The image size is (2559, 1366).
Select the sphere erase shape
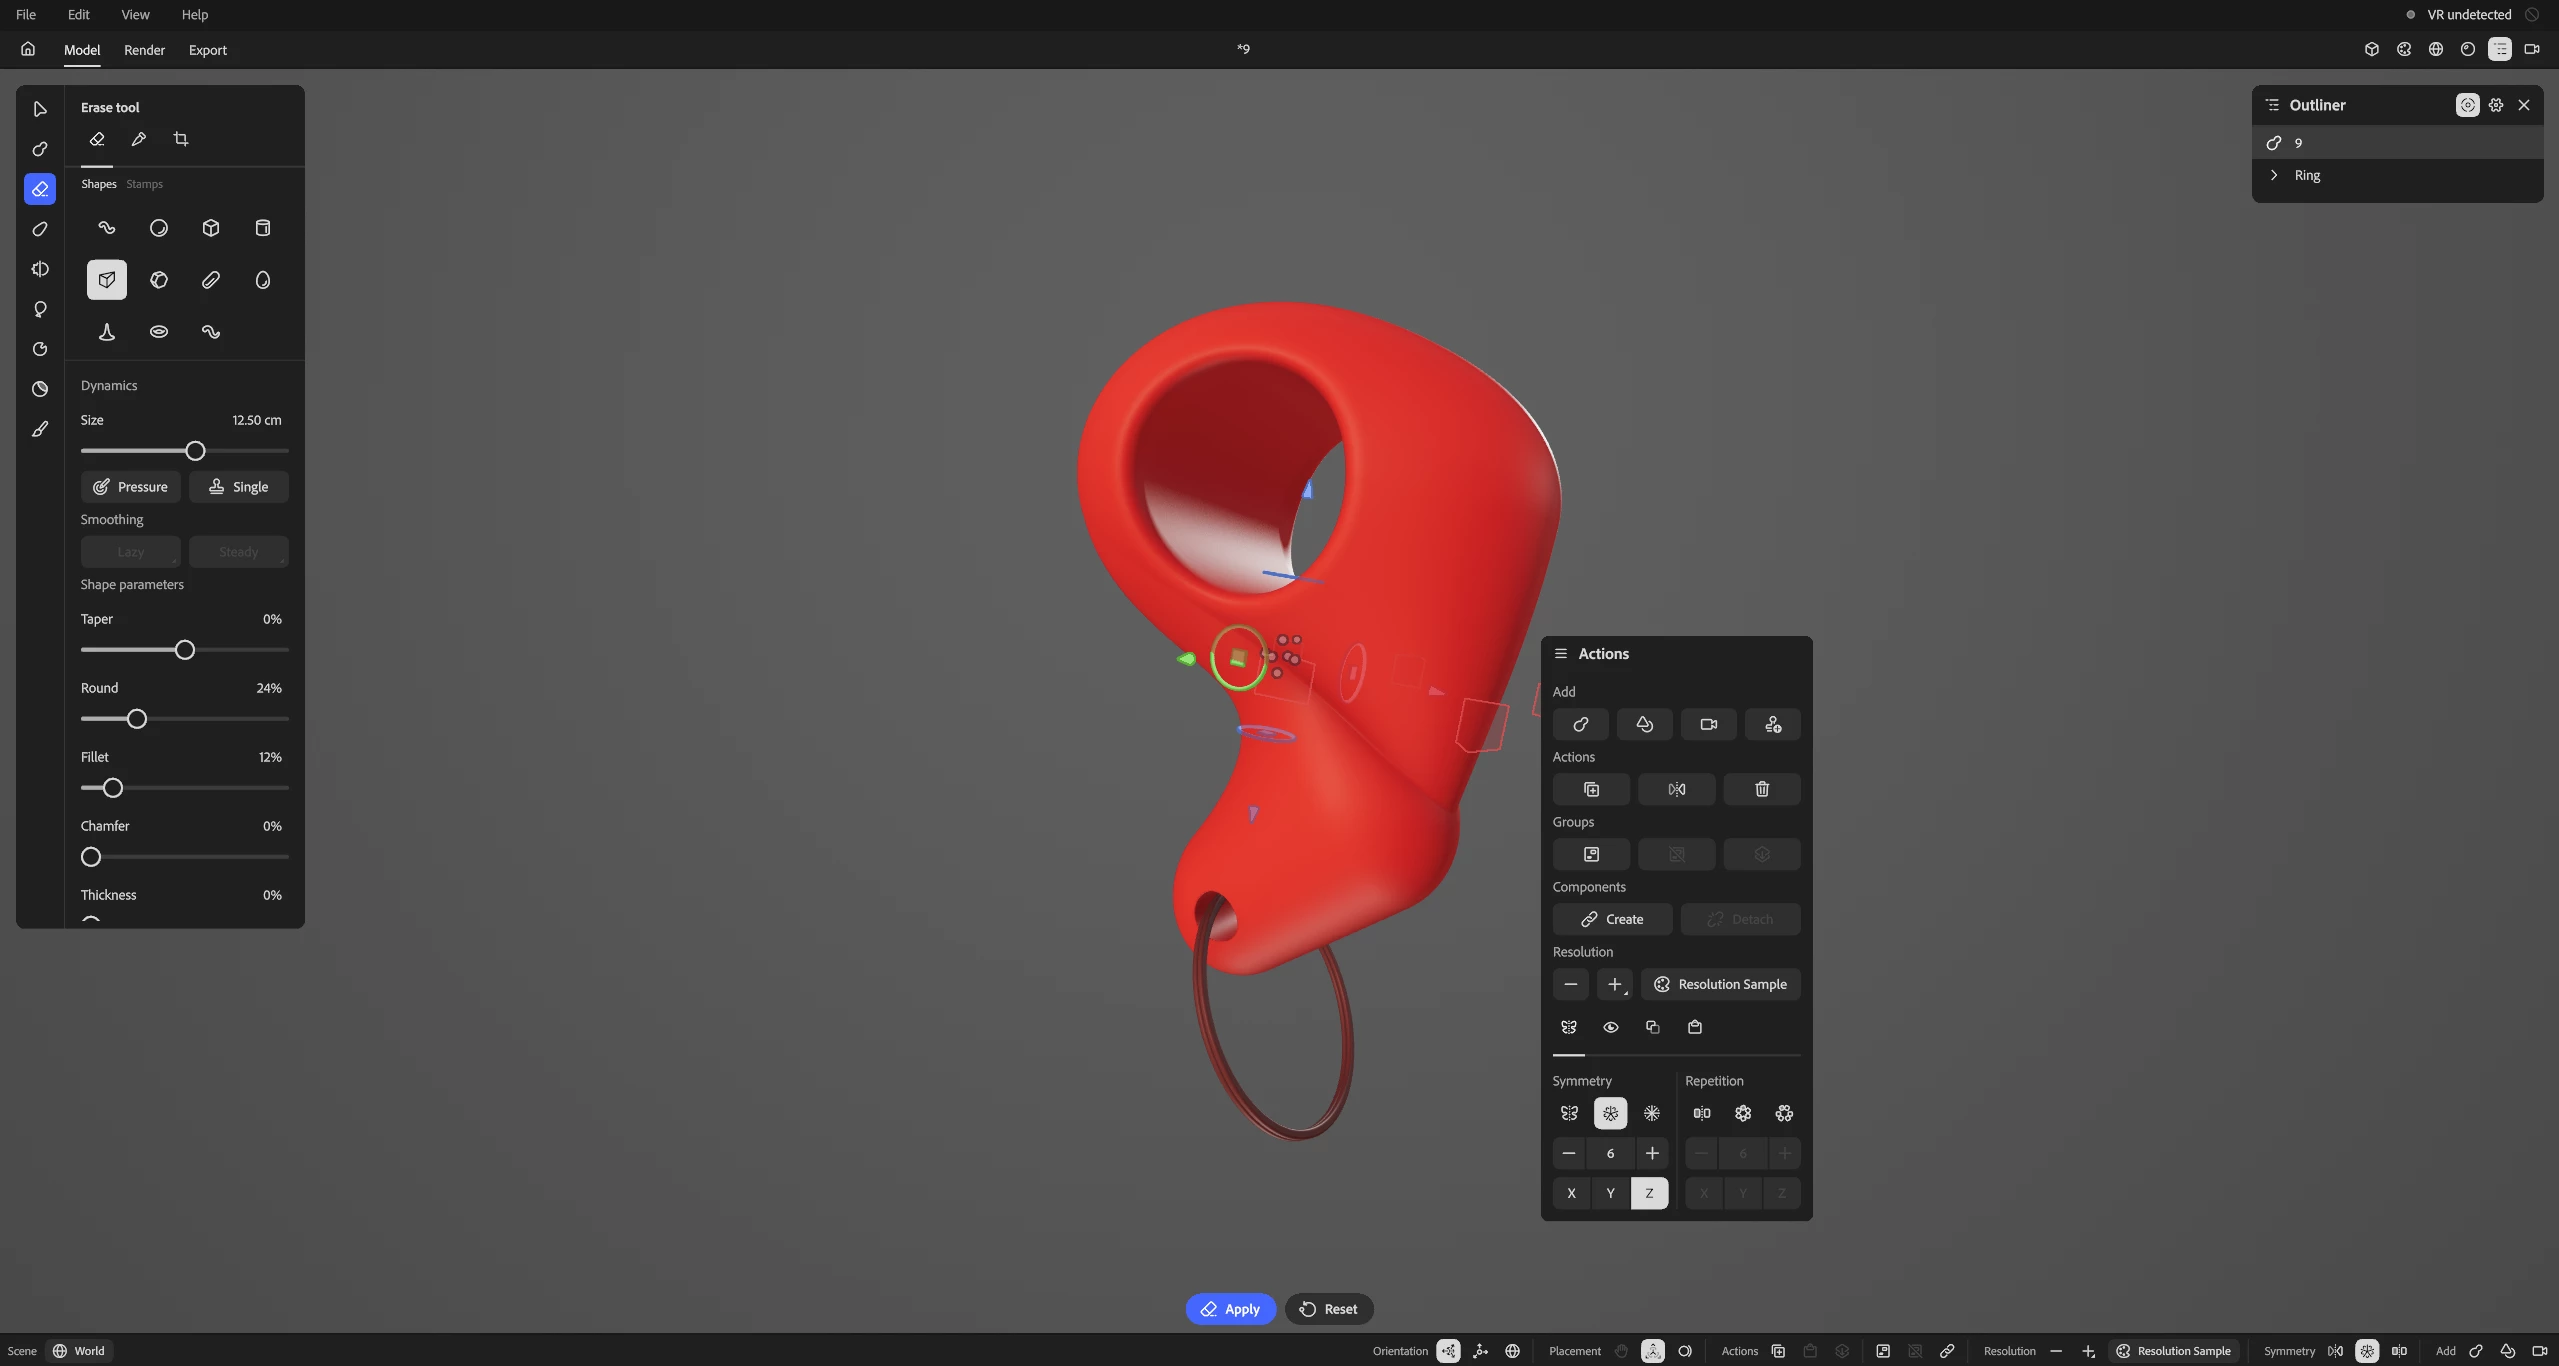pyautogui.click(x=159, y=228)
